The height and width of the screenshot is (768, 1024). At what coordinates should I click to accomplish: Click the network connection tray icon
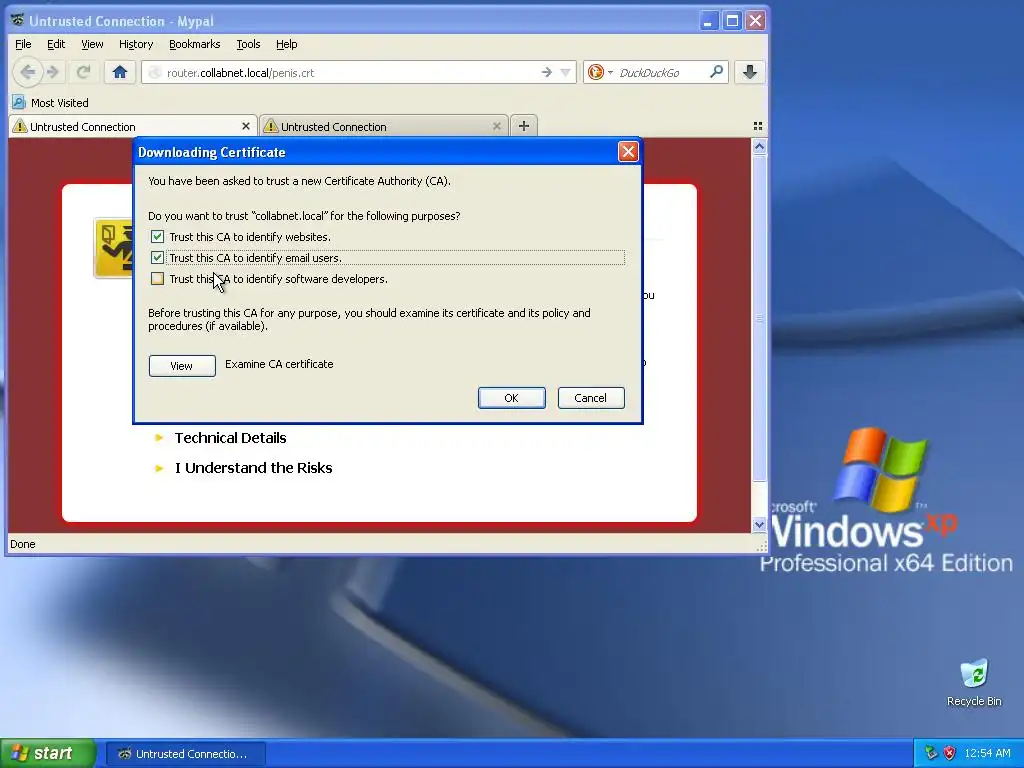click(x=931, y=753)
